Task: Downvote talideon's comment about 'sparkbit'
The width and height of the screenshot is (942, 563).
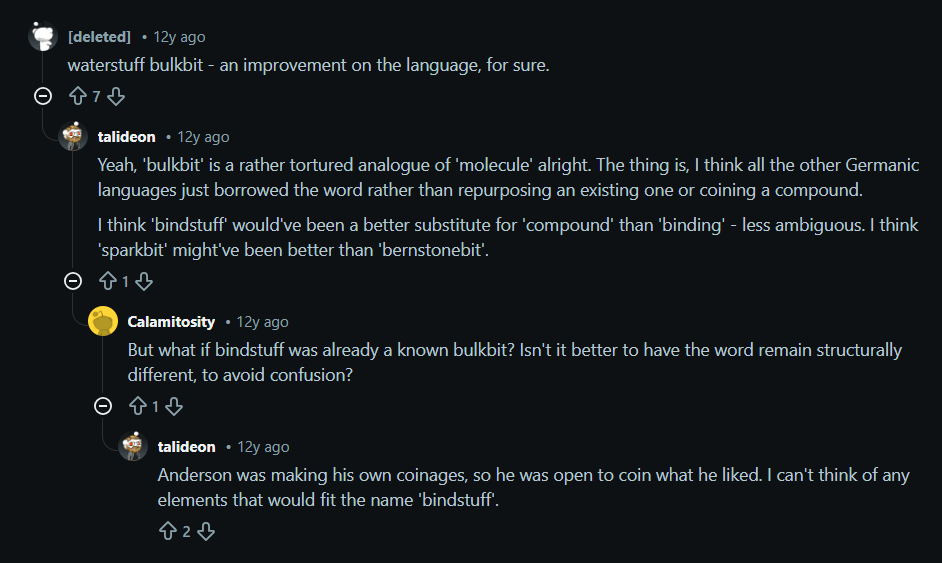Action: (x=144, y=281)
